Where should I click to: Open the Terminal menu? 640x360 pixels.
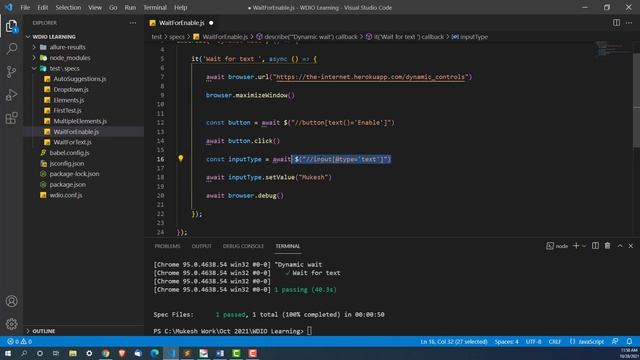pyautogui.click(x=155, y=7)
